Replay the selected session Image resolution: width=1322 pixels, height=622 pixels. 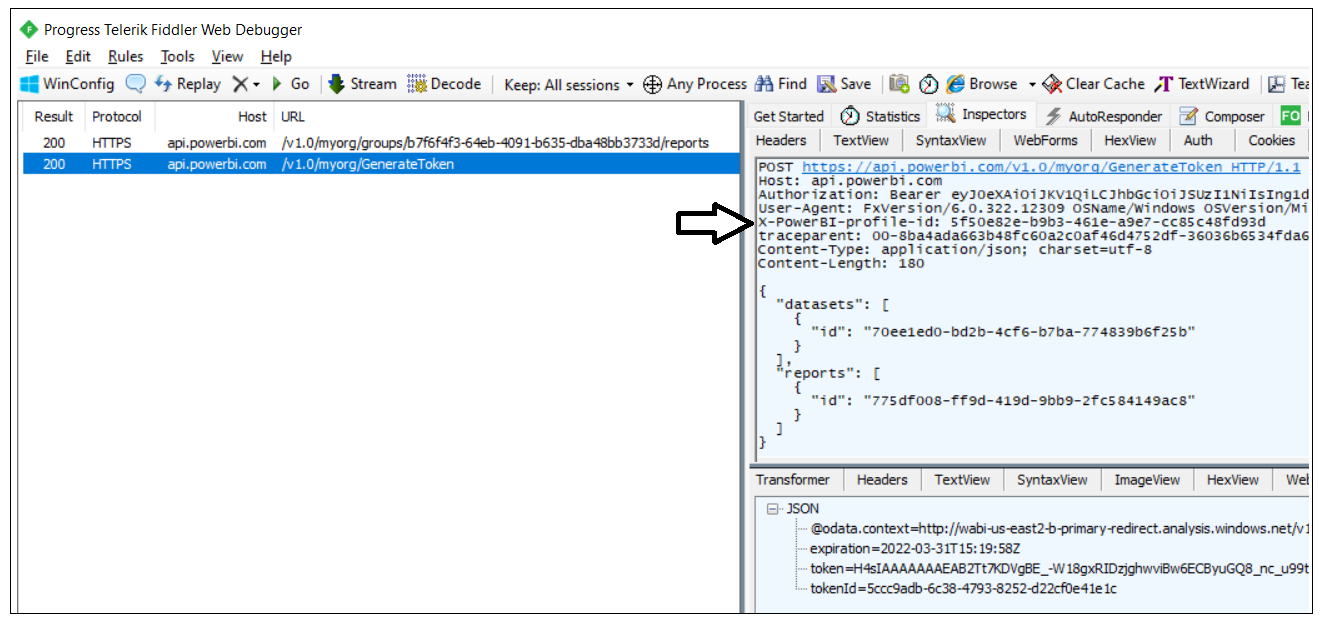tap(188, 84)
